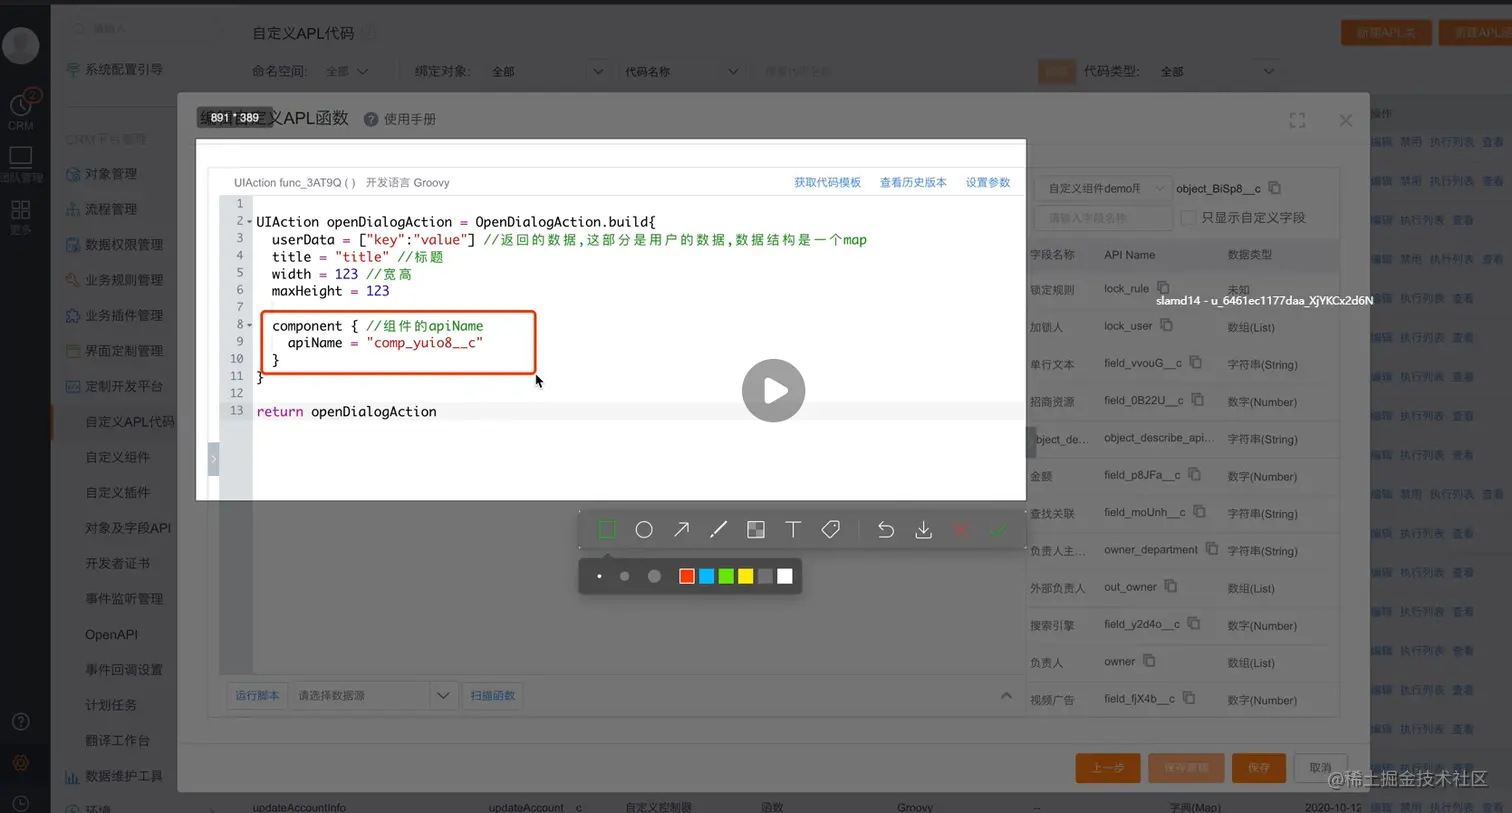Choose the white annotation color
The image size is (1512, 813).
coord(785,576)
